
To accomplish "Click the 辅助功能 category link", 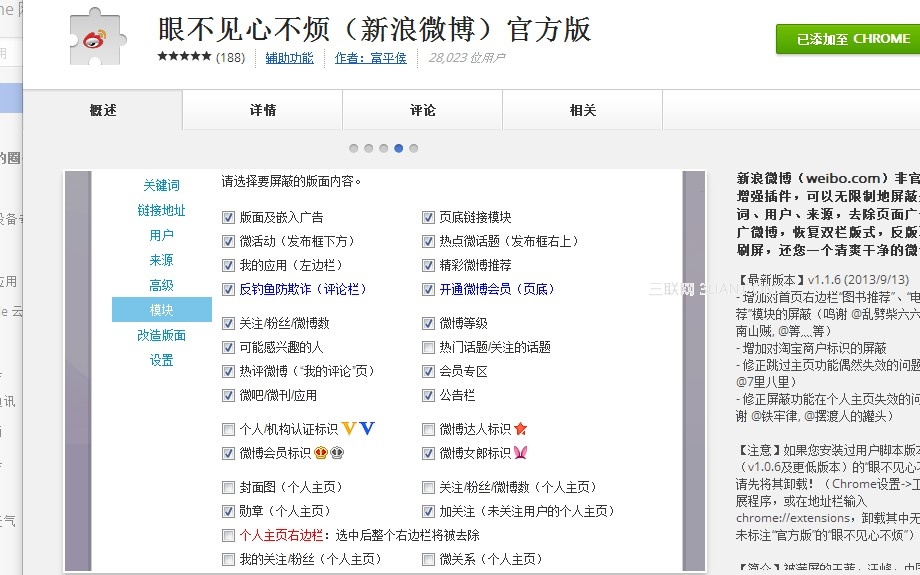I will (x=289, y=58).
